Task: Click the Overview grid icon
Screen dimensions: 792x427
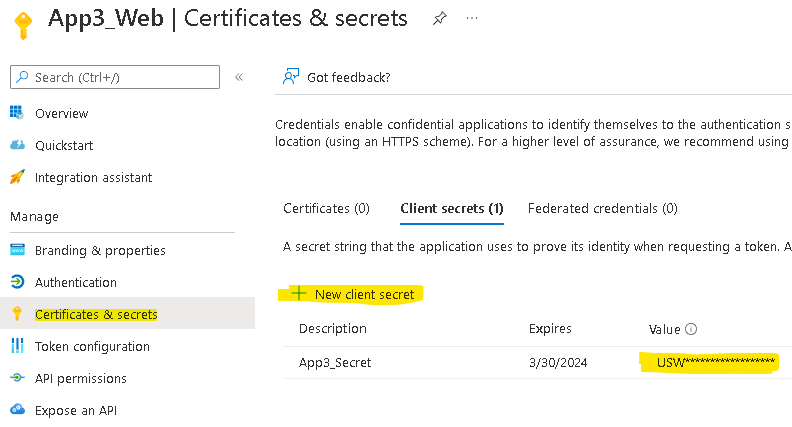Action: (x=17, y=113)
